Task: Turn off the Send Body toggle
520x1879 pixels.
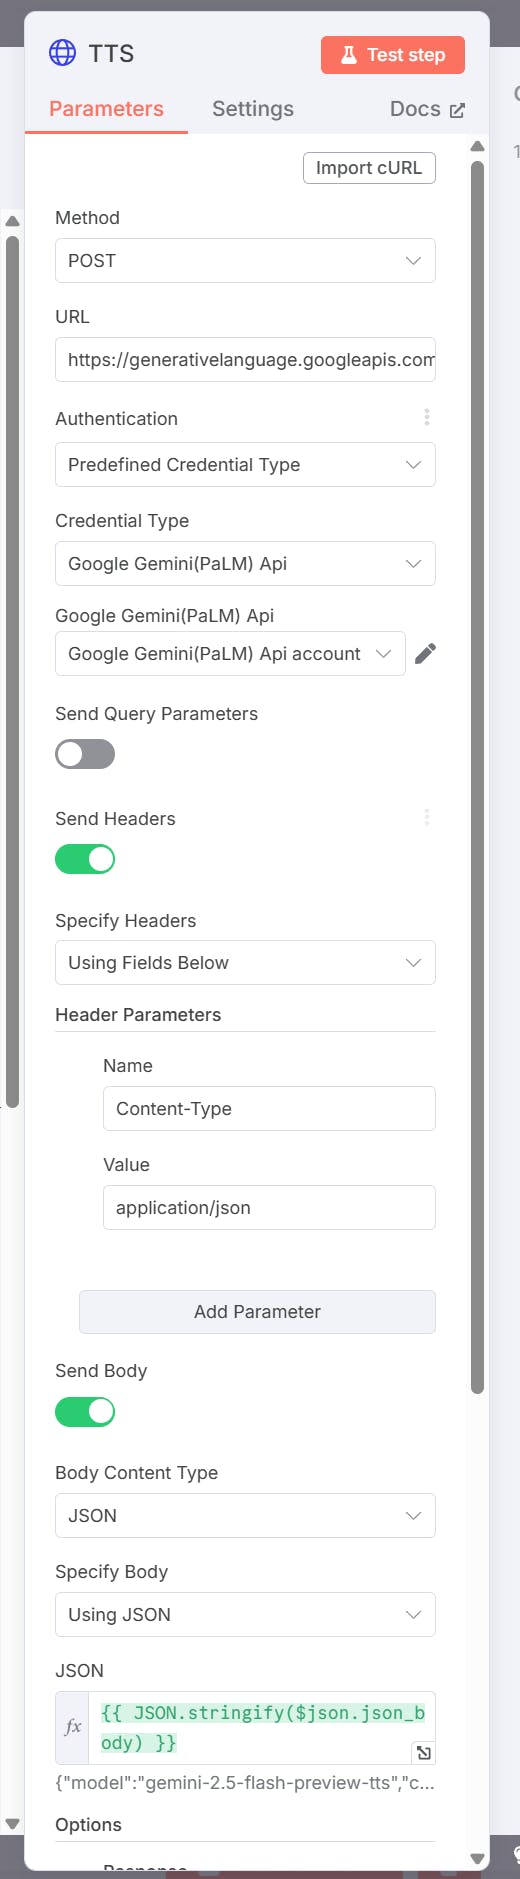Action: 85,1411
